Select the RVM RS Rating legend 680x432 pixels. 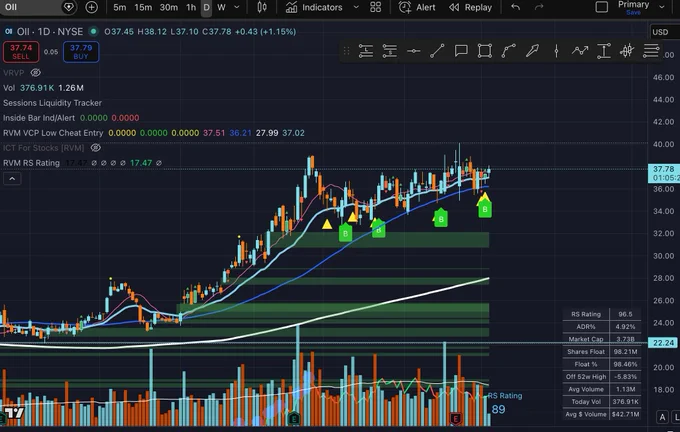[x=31, y=163]
